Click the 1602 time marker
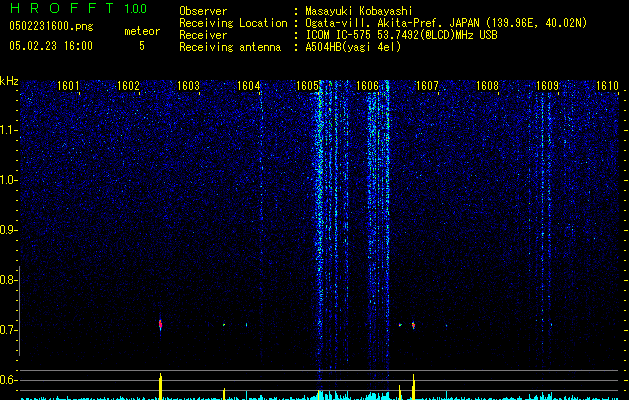629x400 pixels. [x=128, y=86]
